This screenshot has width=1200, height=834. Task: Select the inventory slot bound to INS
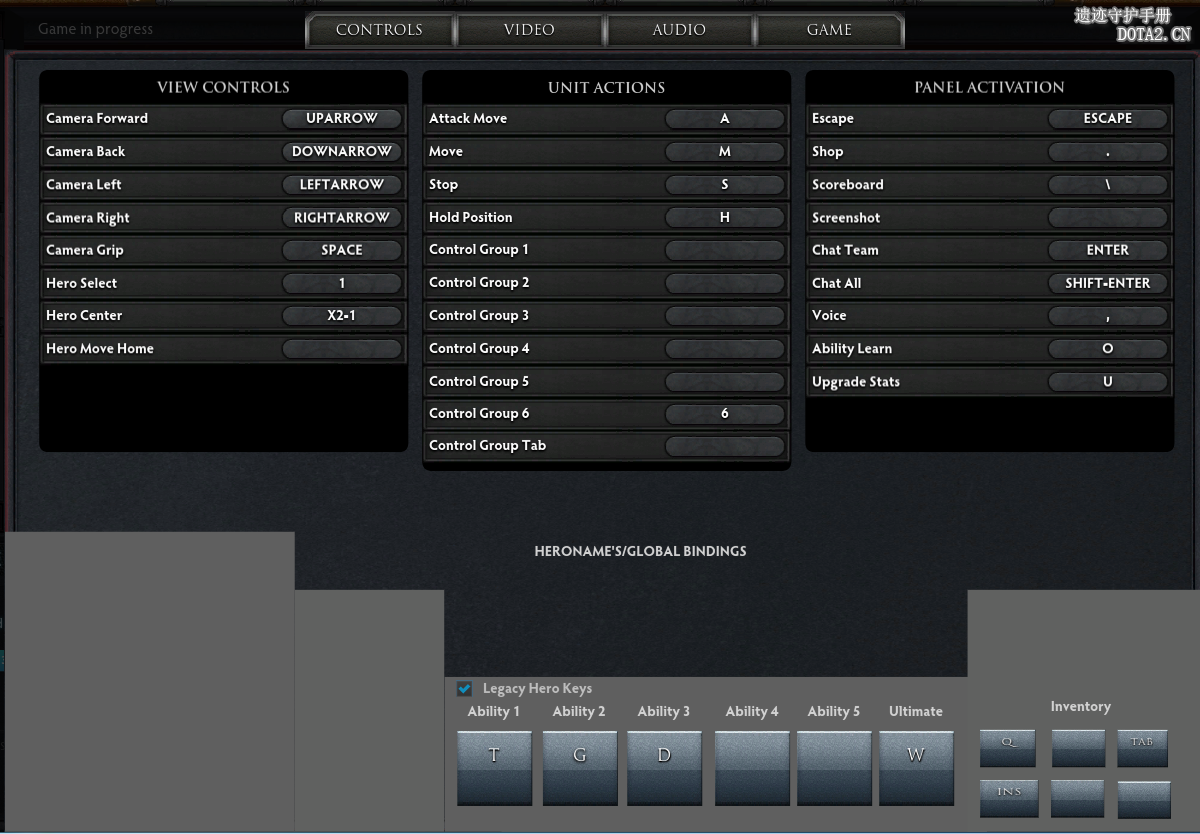click(x=1008, y=798)
